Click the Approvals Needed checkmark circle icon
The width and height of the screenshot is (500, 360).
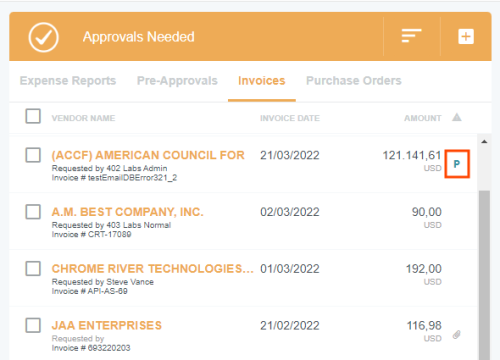point(44,37)
